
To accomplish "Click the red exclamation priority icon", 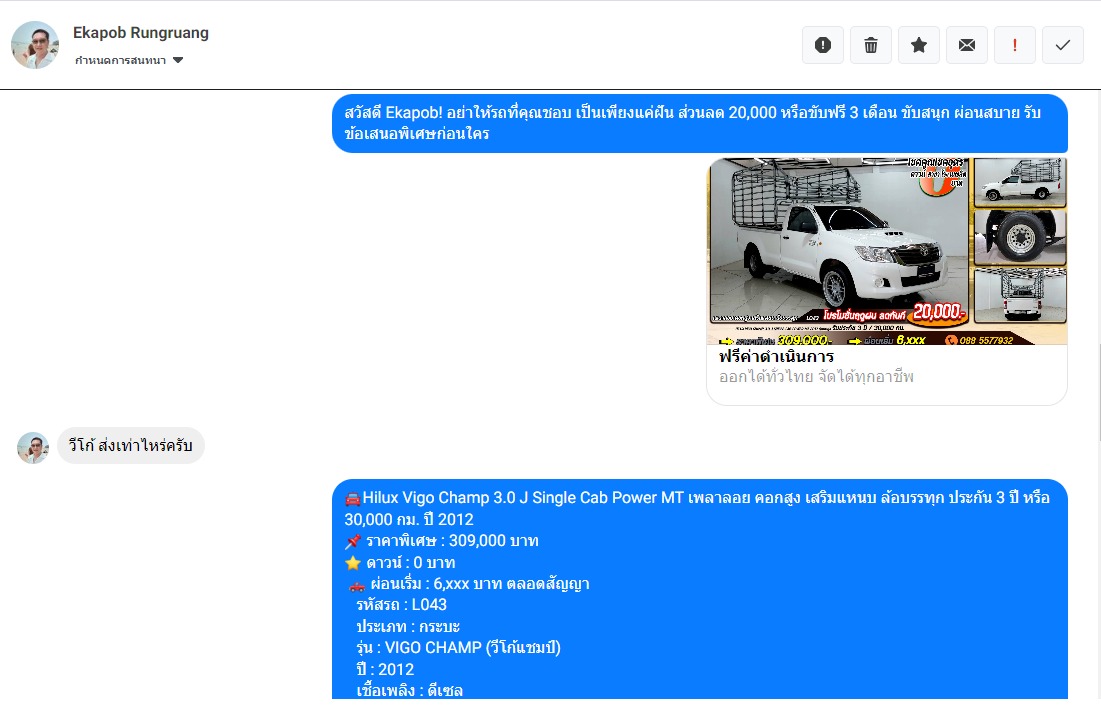I will tap(1015, 45).
